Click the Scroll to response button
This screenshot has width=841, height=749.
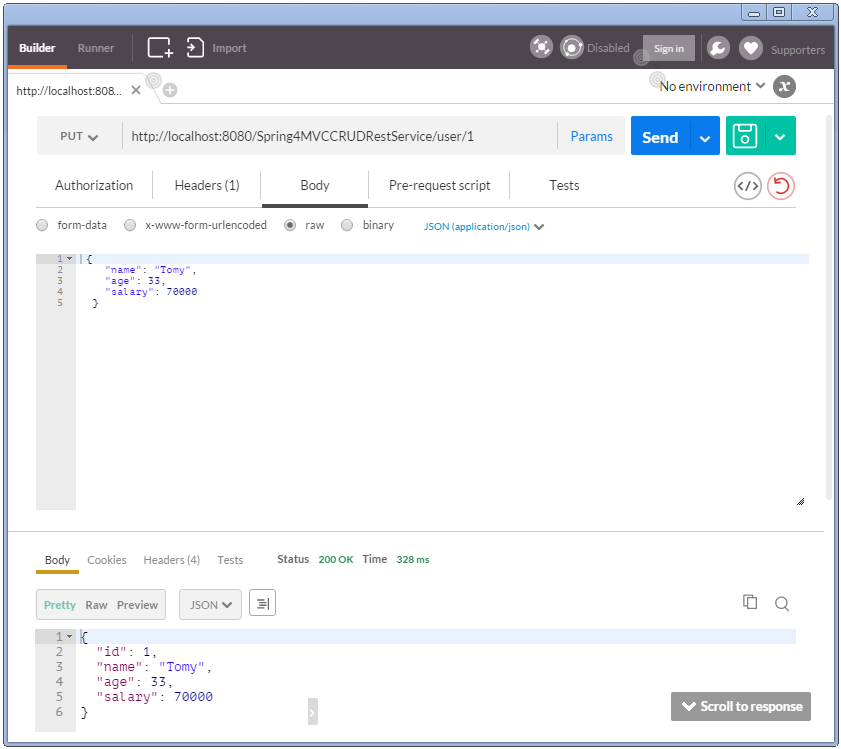pos(740,706)
